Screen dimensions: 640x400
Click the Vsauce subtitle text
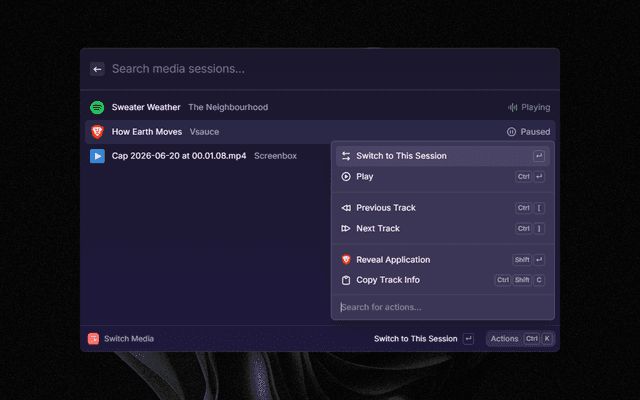point(204,132)
